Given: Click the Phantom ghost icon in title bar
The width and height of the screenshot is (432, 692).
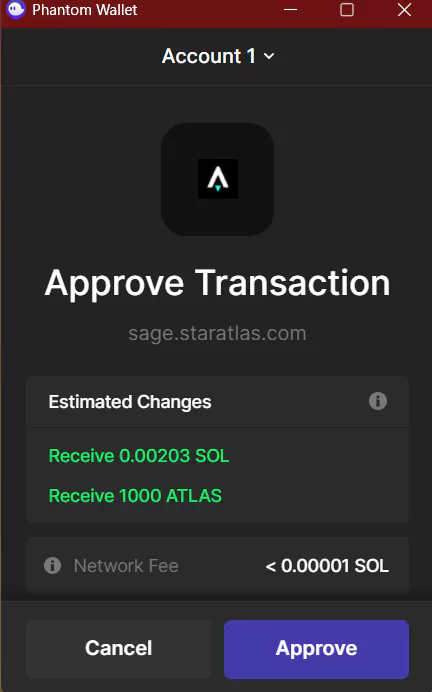Looking at the screenshot, I should click(16, 10).
